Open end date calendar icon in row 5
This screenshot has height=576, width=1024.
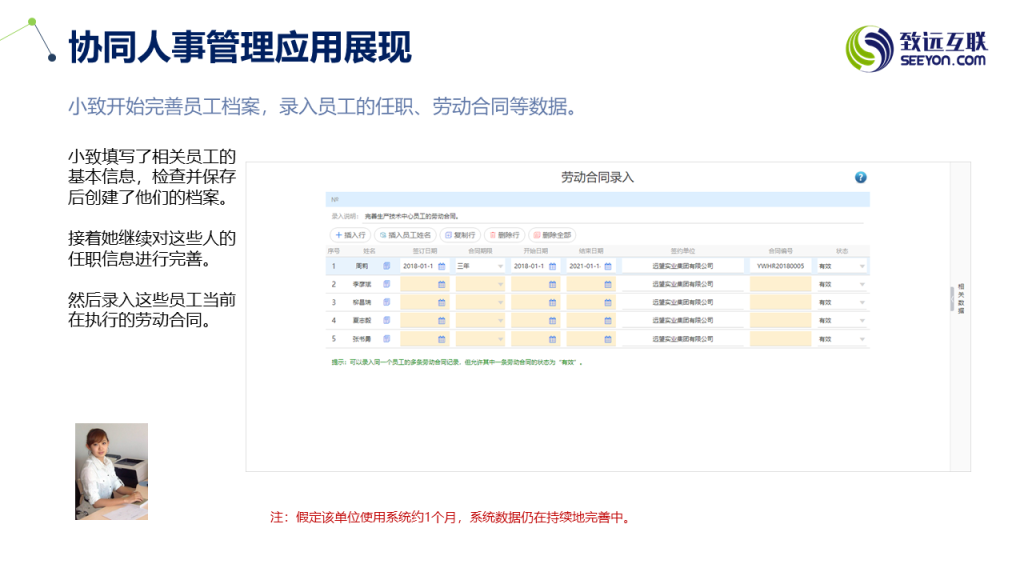coord(608,338)
